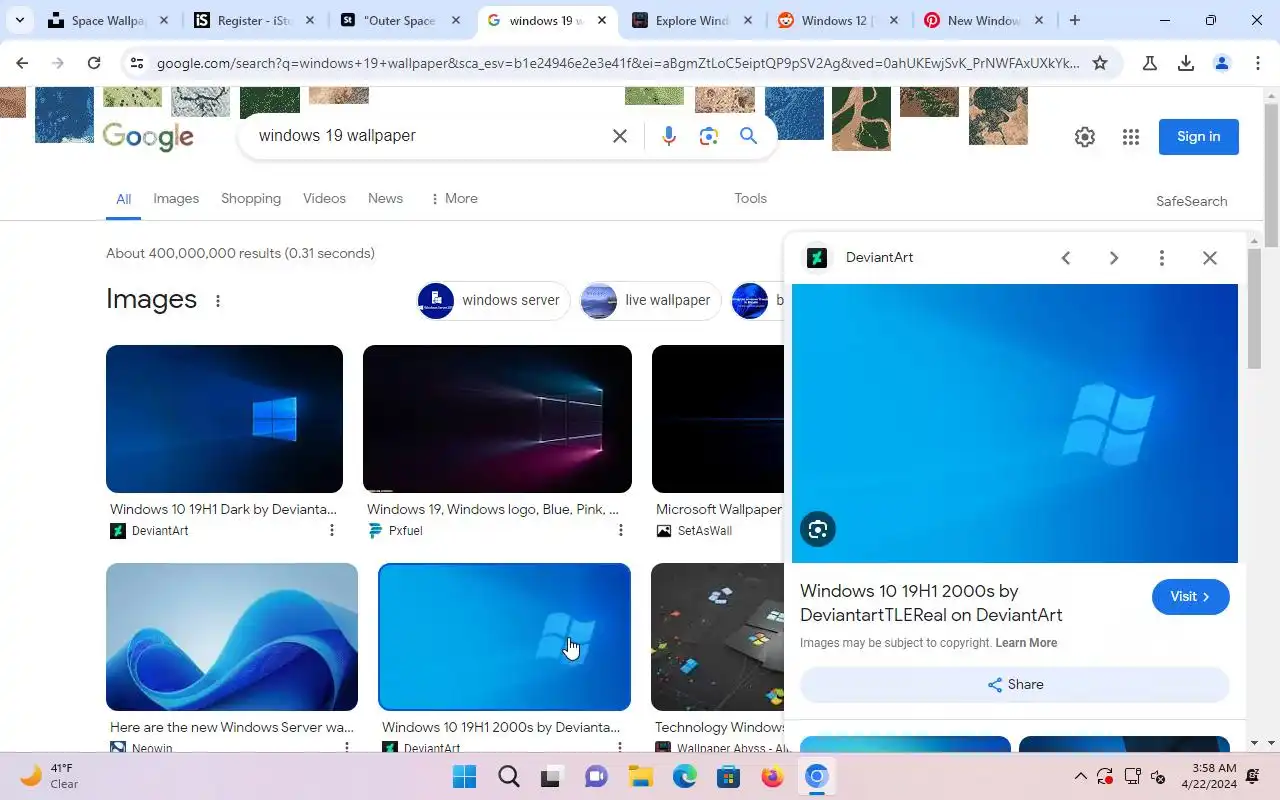1280x800 pixels.
Task: Switch to the Register - iStock tab
Action: [255, 20]
